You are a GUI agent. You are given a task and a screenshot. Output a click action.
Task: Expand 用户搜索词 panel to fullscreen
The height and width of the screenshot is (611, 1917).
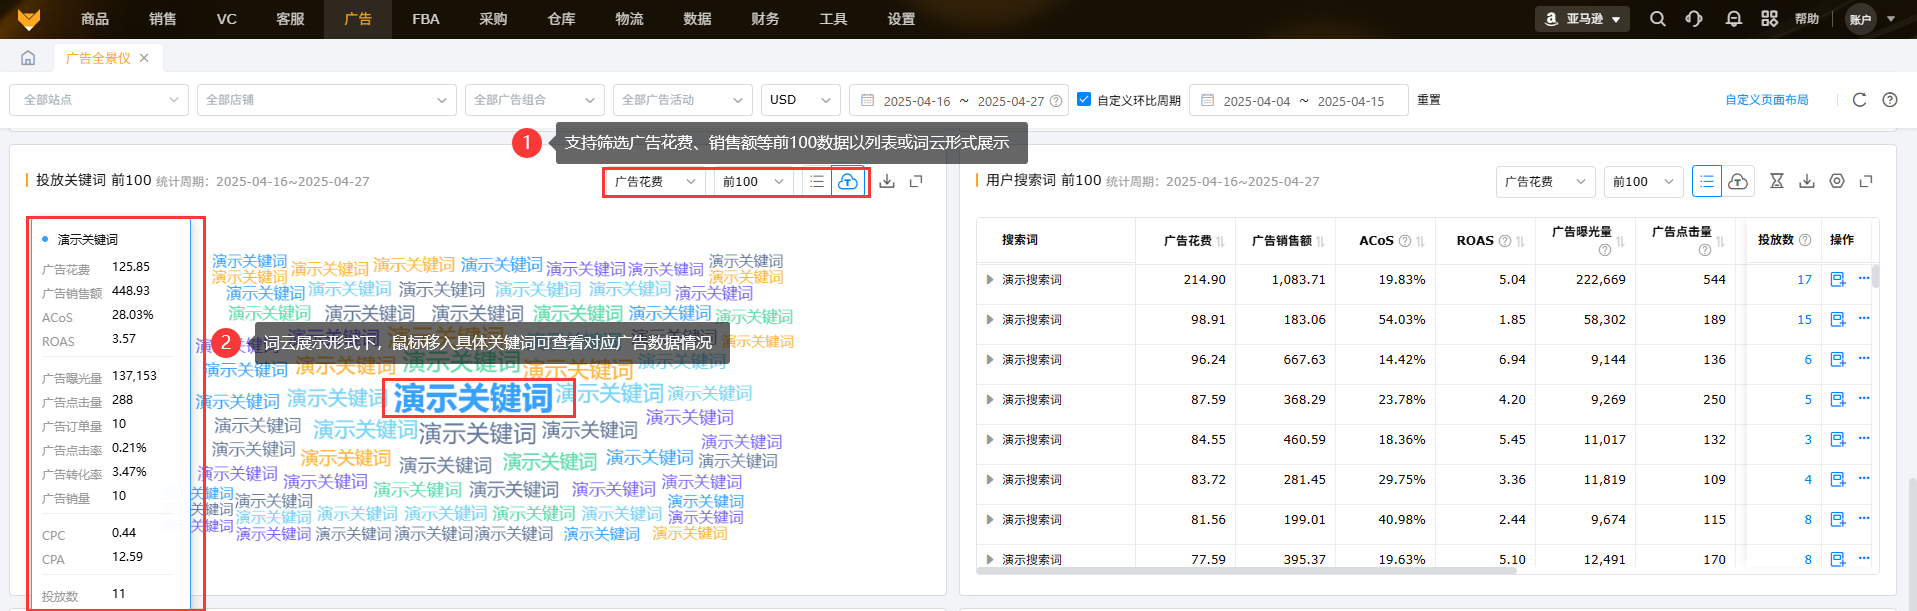1866,181
